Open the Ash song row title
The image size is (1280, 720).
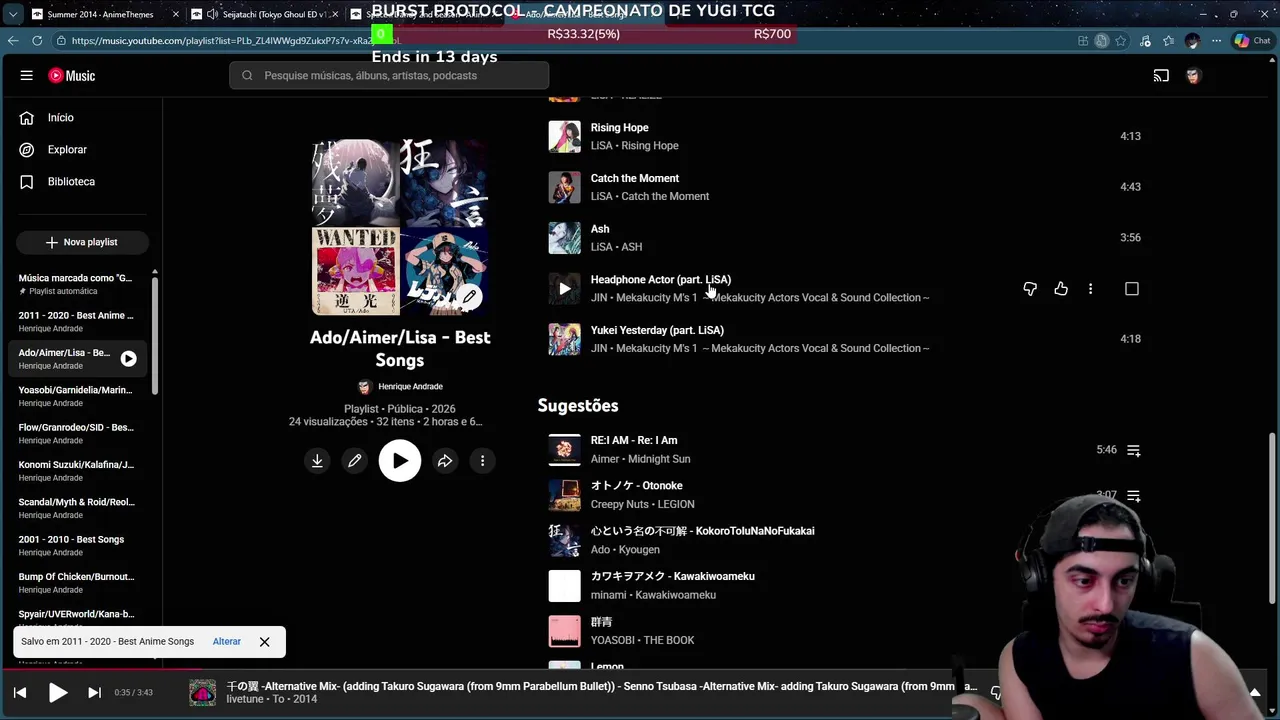point(599,229)
